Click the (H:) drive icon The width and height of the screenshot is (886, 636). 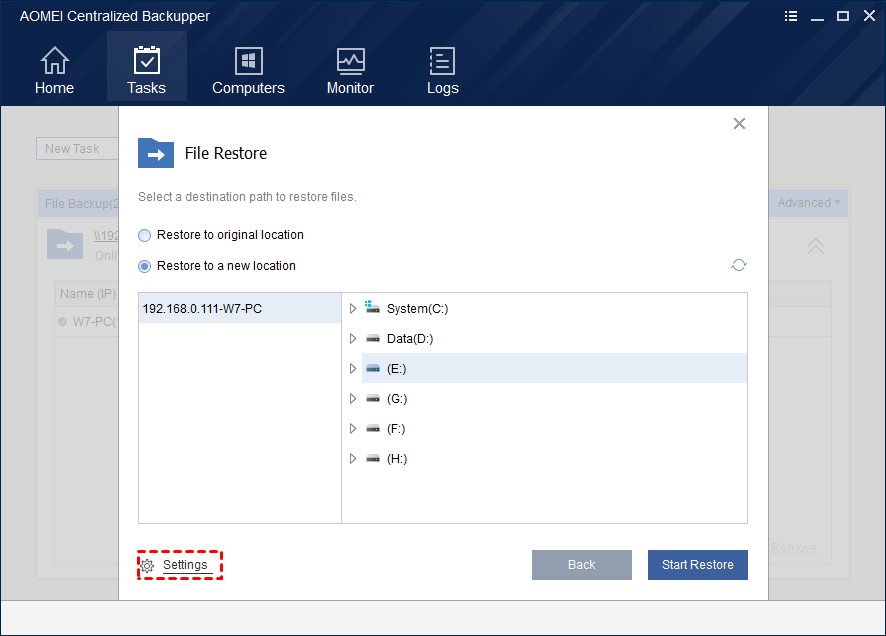[372, 458]
